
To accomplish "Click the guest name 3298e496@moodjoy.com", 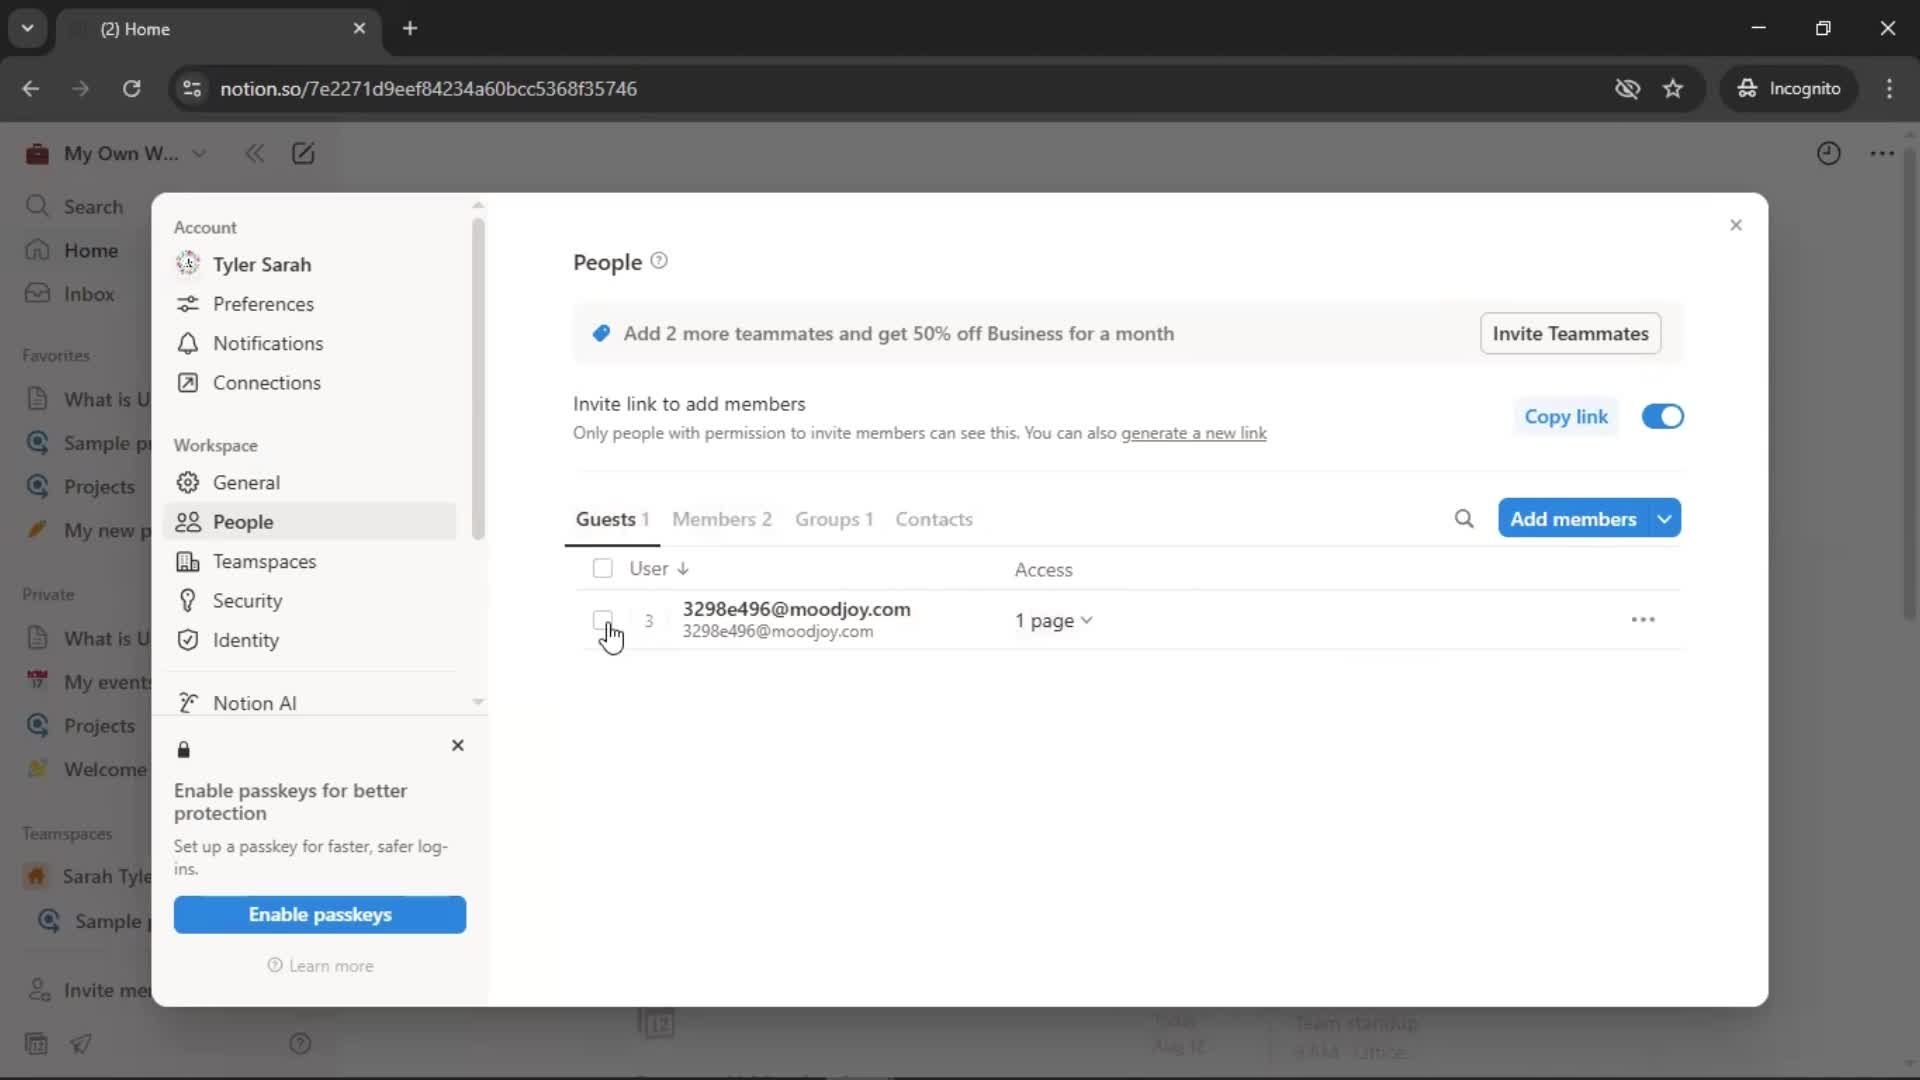I will pos(796,609).
